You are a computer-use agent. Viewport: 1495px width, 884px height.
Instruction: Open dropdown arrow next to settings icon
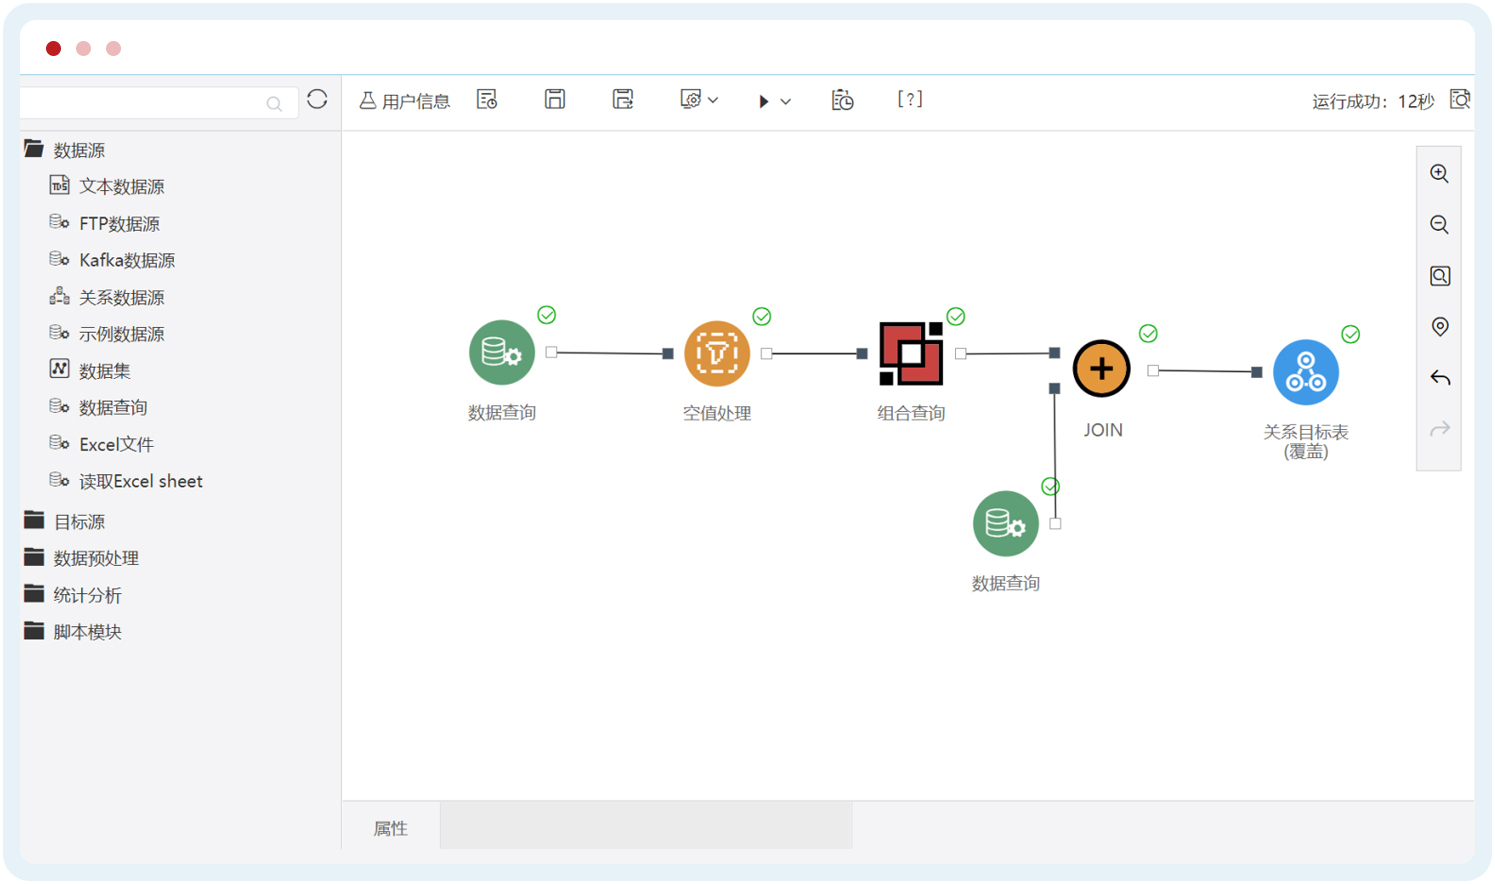pyautogui.click(x=713, y=100)
